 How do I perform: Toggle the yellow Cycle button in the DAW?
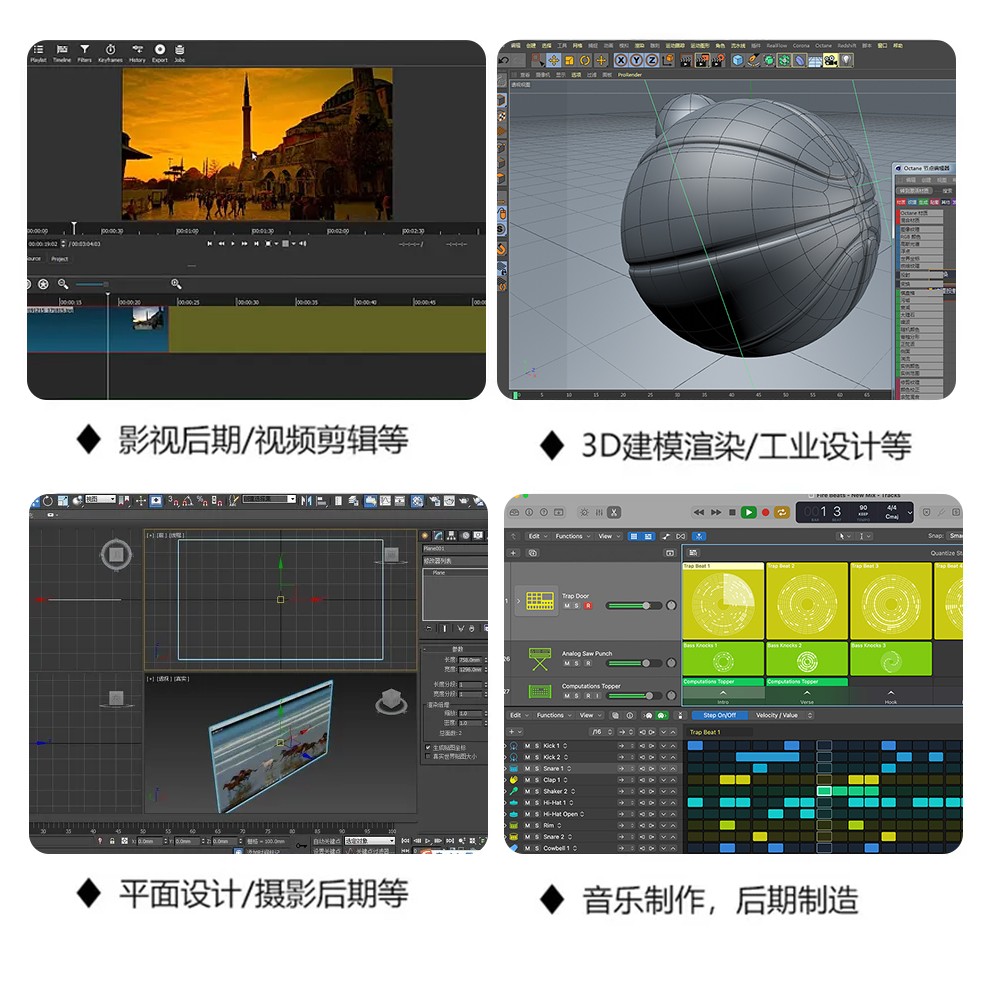(782, 512)
